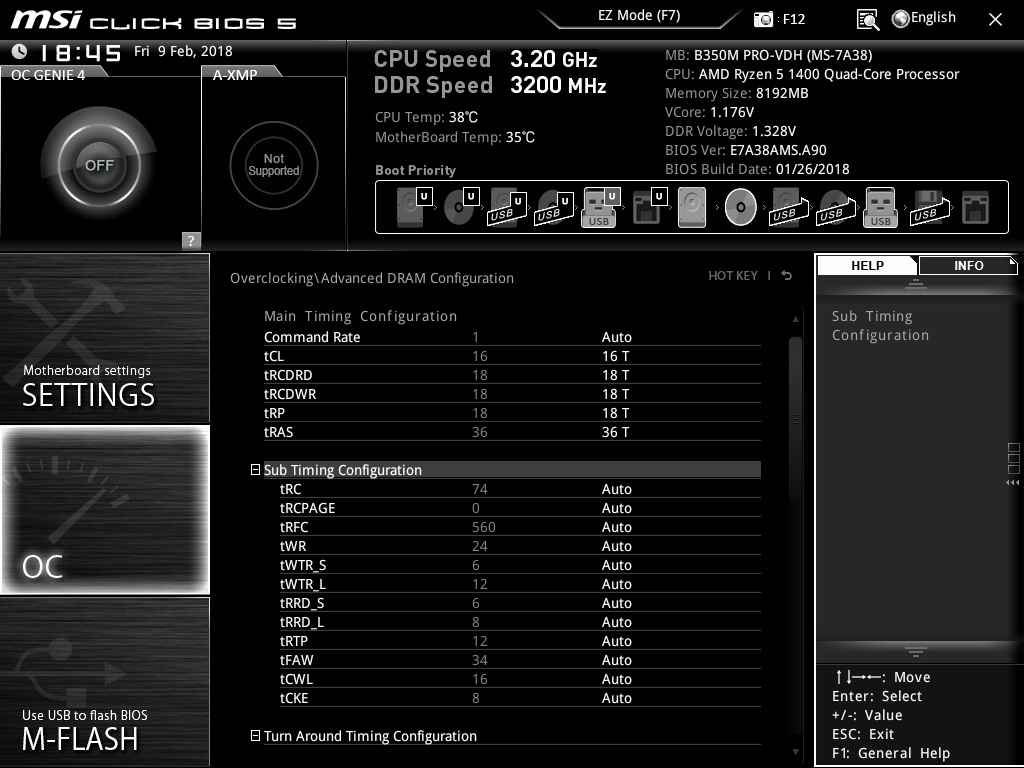Click the scrollbar up arrow in timing list
1024x768 pixels.
coord(795,319)
